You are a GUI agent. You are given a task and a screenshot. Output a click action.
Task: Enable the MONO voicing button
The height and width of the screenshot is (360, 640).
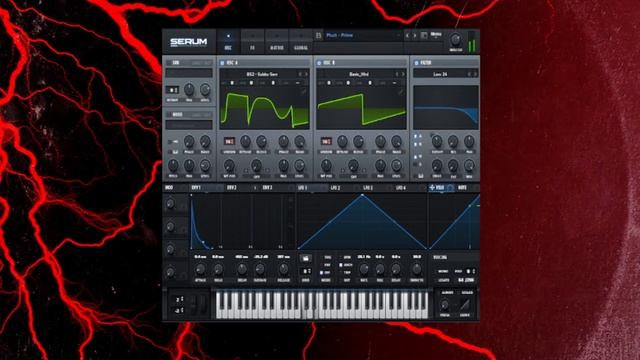(443, 271)
